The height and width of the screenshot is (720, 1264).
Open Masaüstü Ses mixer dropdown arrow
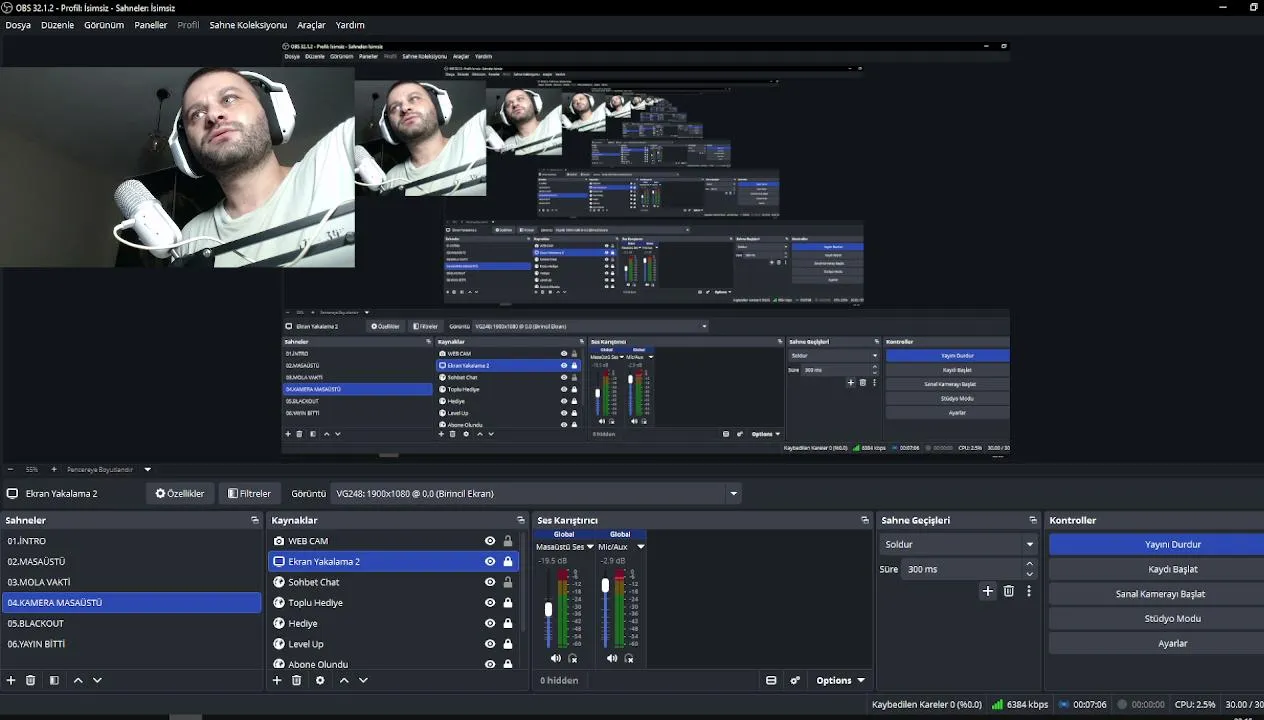click(591, 547)
